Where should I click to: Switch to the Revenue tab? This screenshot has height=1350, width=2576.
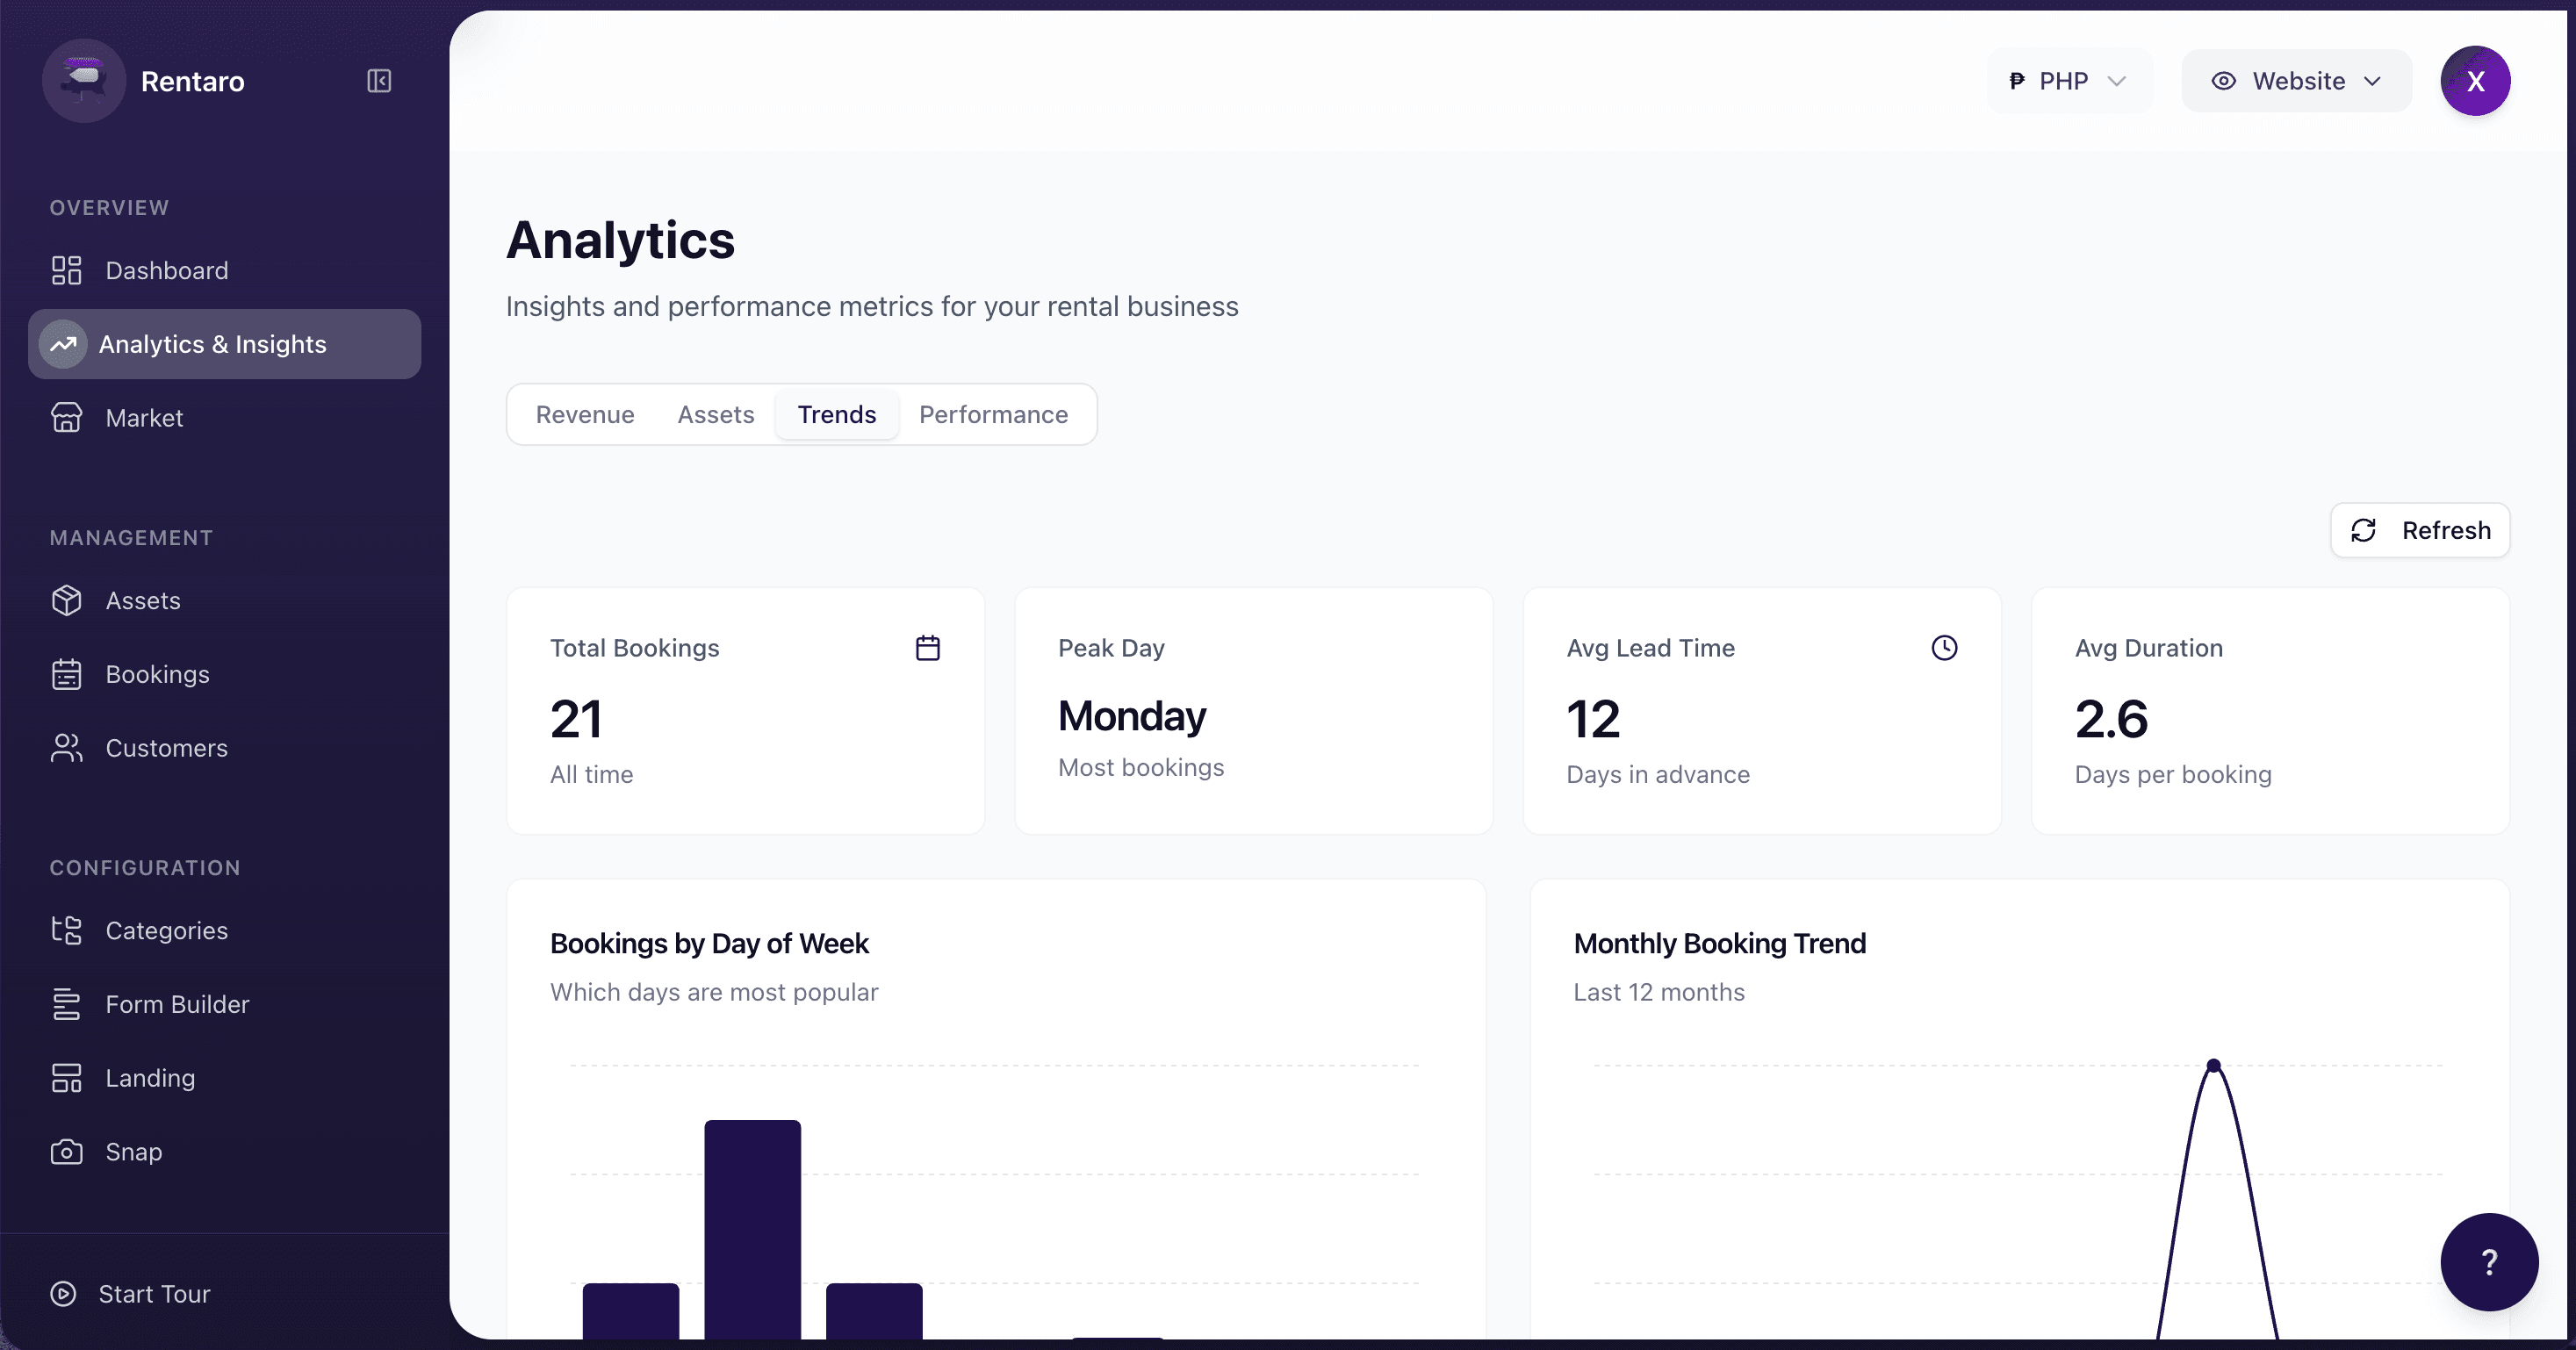[585, 414]
